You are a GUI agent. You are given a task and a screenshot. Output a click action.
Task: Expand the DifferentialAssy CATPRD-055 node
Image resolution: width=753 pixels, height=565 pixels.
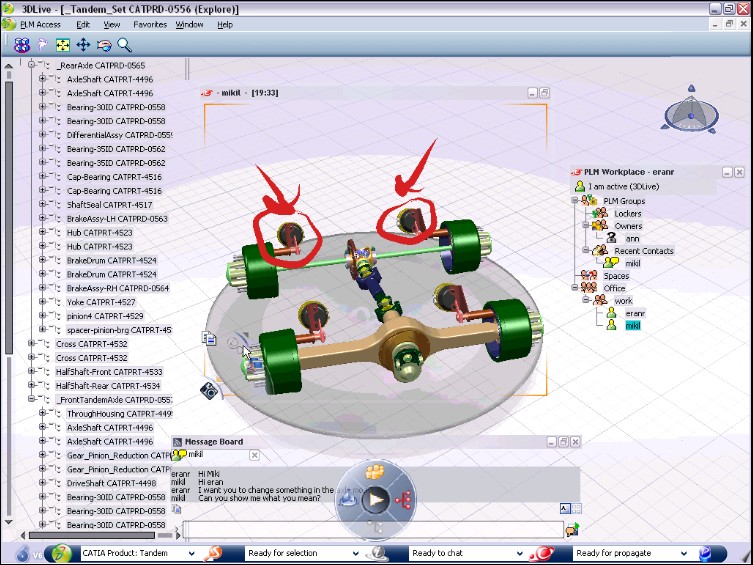(42, 134)
